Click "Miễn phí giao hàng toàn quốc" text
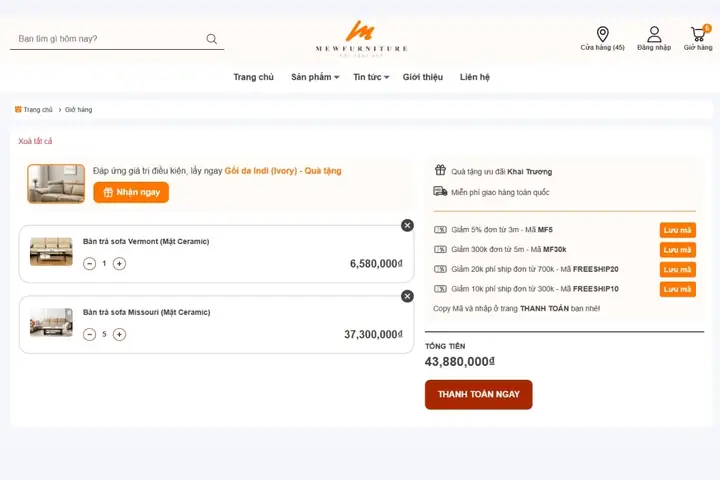The width and height of the screenshot is (720, 480). pos(500,192)
